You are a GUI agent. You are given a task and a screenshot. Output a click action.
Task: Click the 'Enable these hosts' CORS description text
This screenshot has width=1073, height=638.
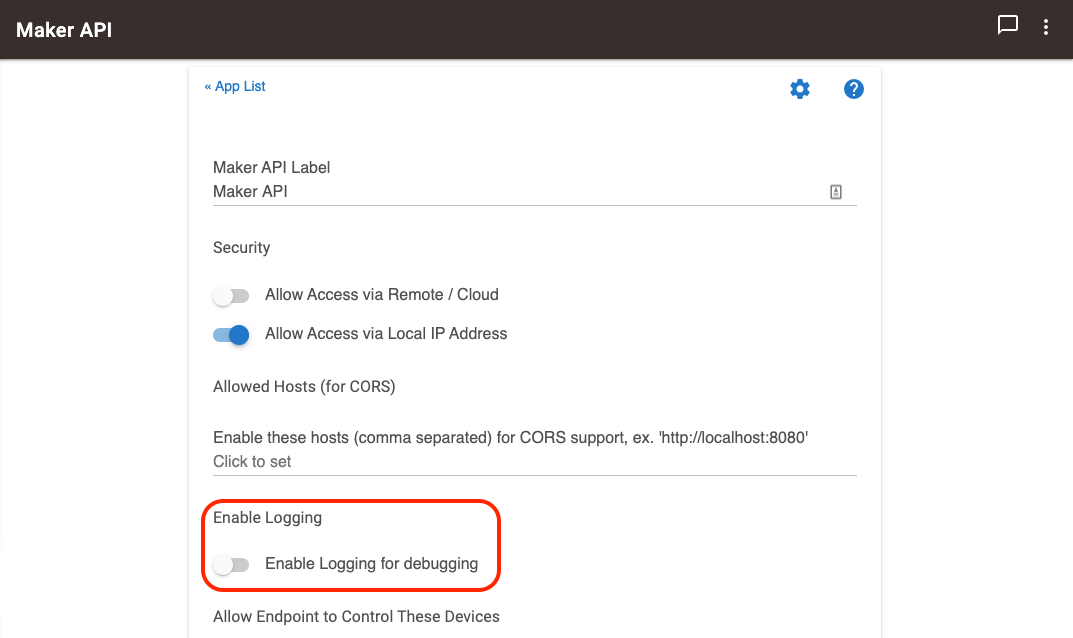510,437
